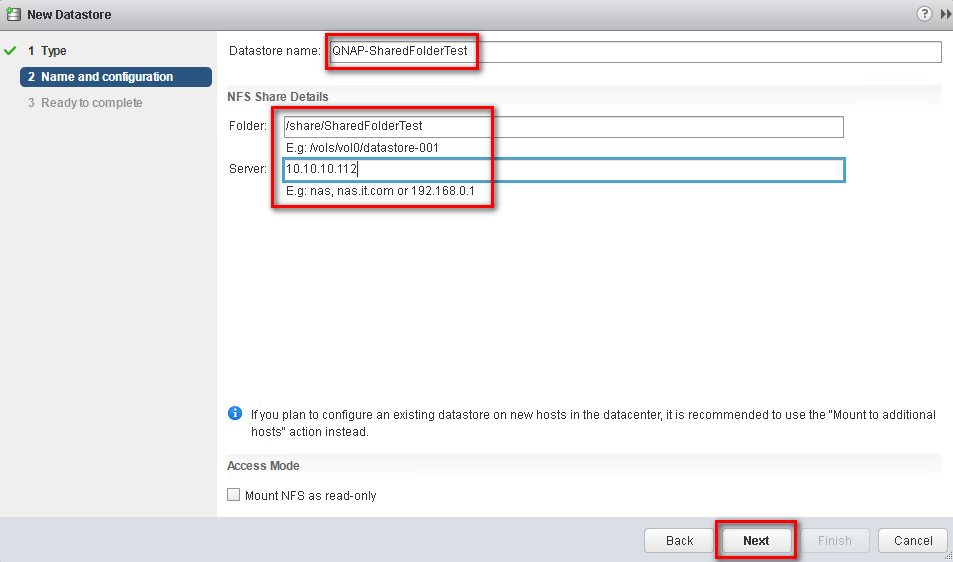Enable Mount NFS as read-only checkbox
Screen dimensions: 953x562
[x=233, y=495]
